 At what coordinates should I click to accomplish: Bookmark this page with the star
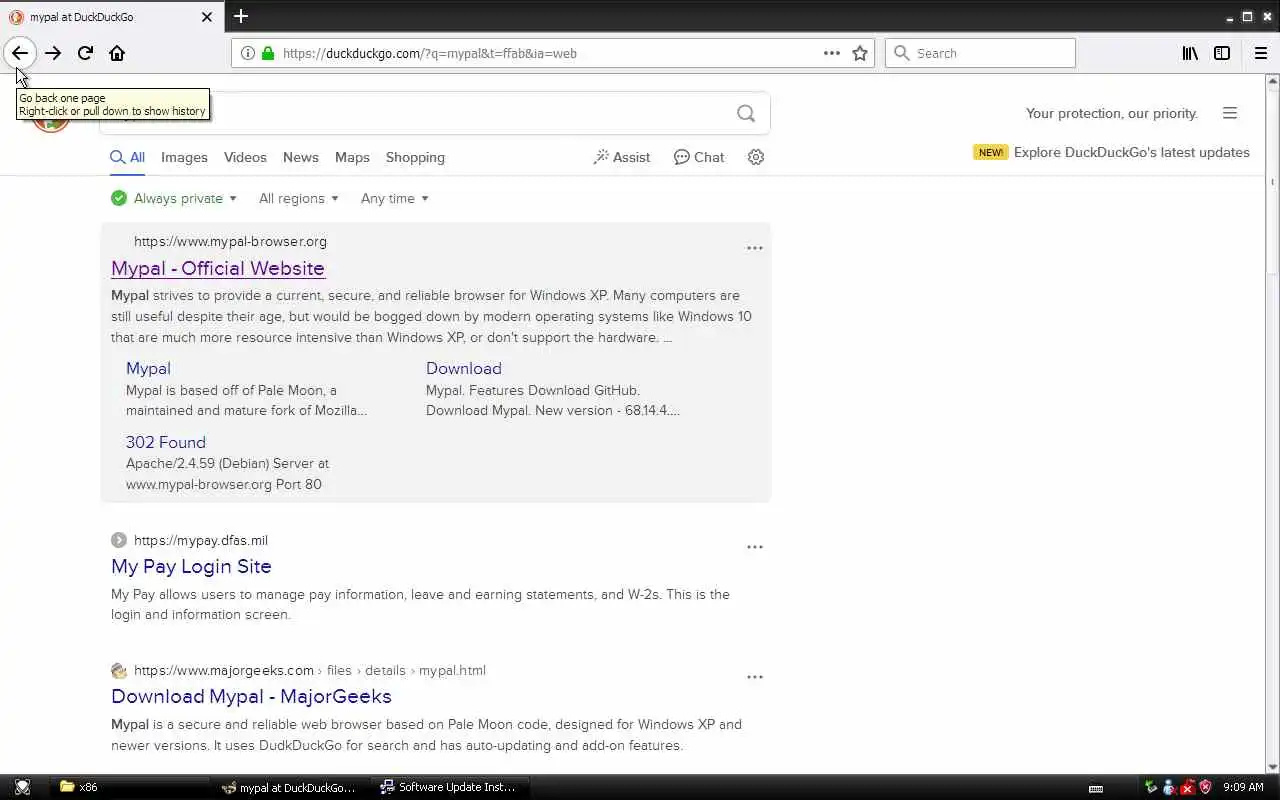[x=860, y=53]
